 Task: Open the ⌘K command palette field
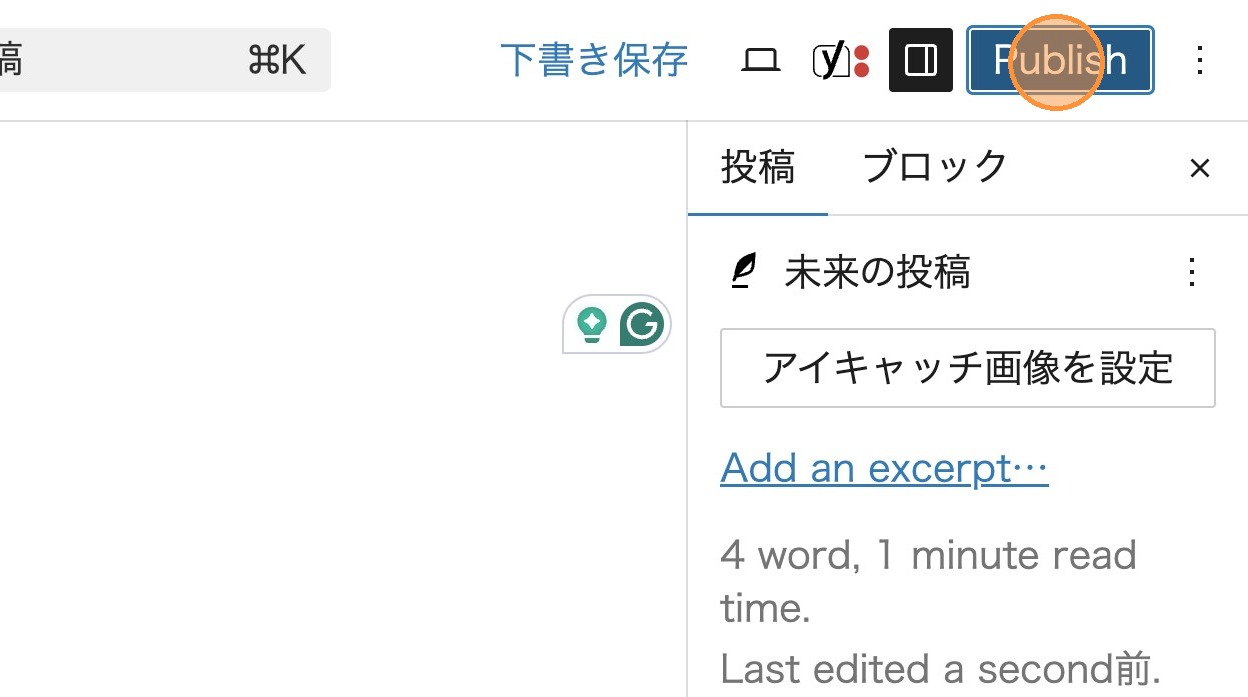click(x=165, y=61)
